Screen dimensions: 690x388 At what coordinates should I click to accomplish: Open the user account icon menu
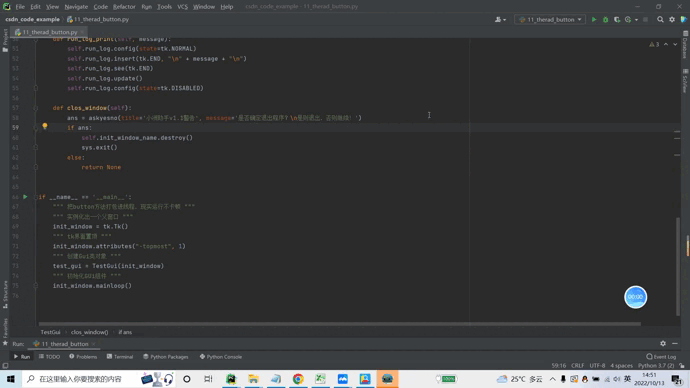click(500, 19)
